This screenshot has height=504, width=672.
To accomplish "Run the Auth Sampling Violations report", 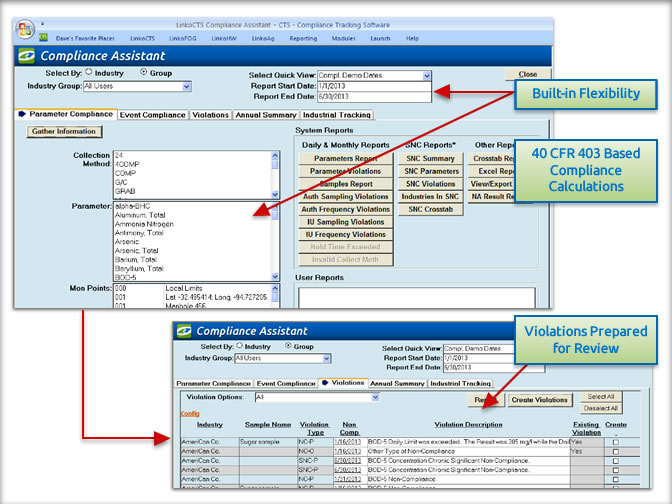I will (345, 196).
